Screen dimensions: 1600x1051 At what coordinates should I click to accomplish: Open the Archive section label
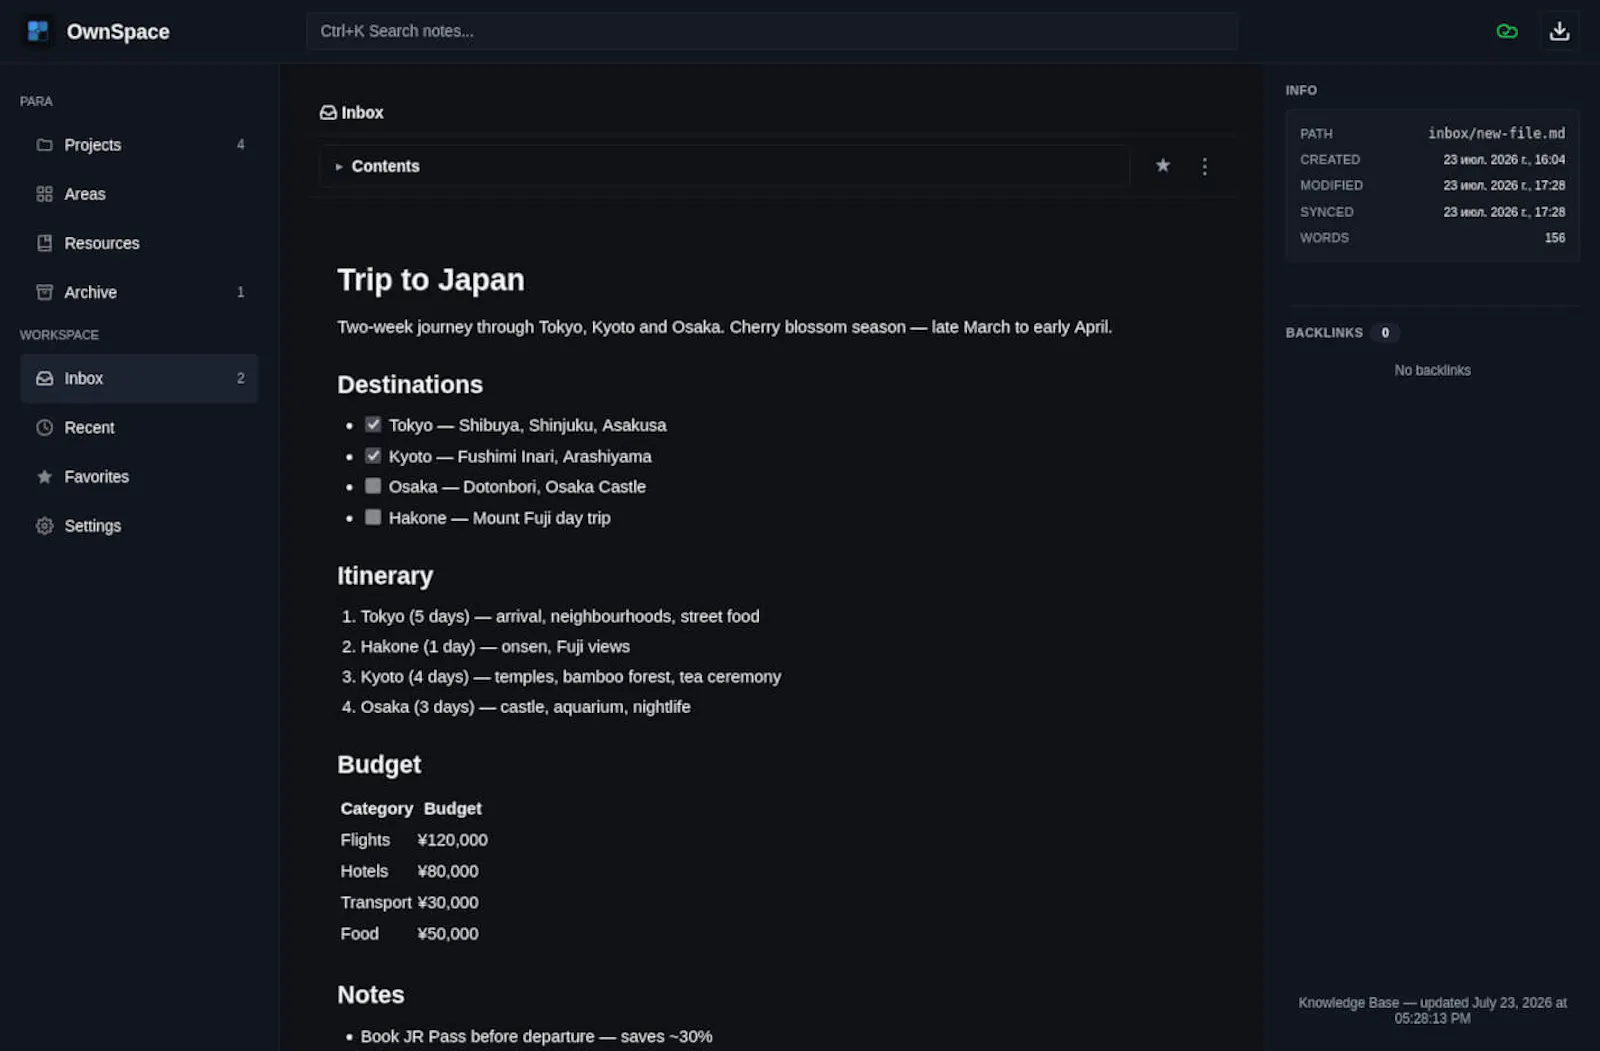click(x=90, y=292)
